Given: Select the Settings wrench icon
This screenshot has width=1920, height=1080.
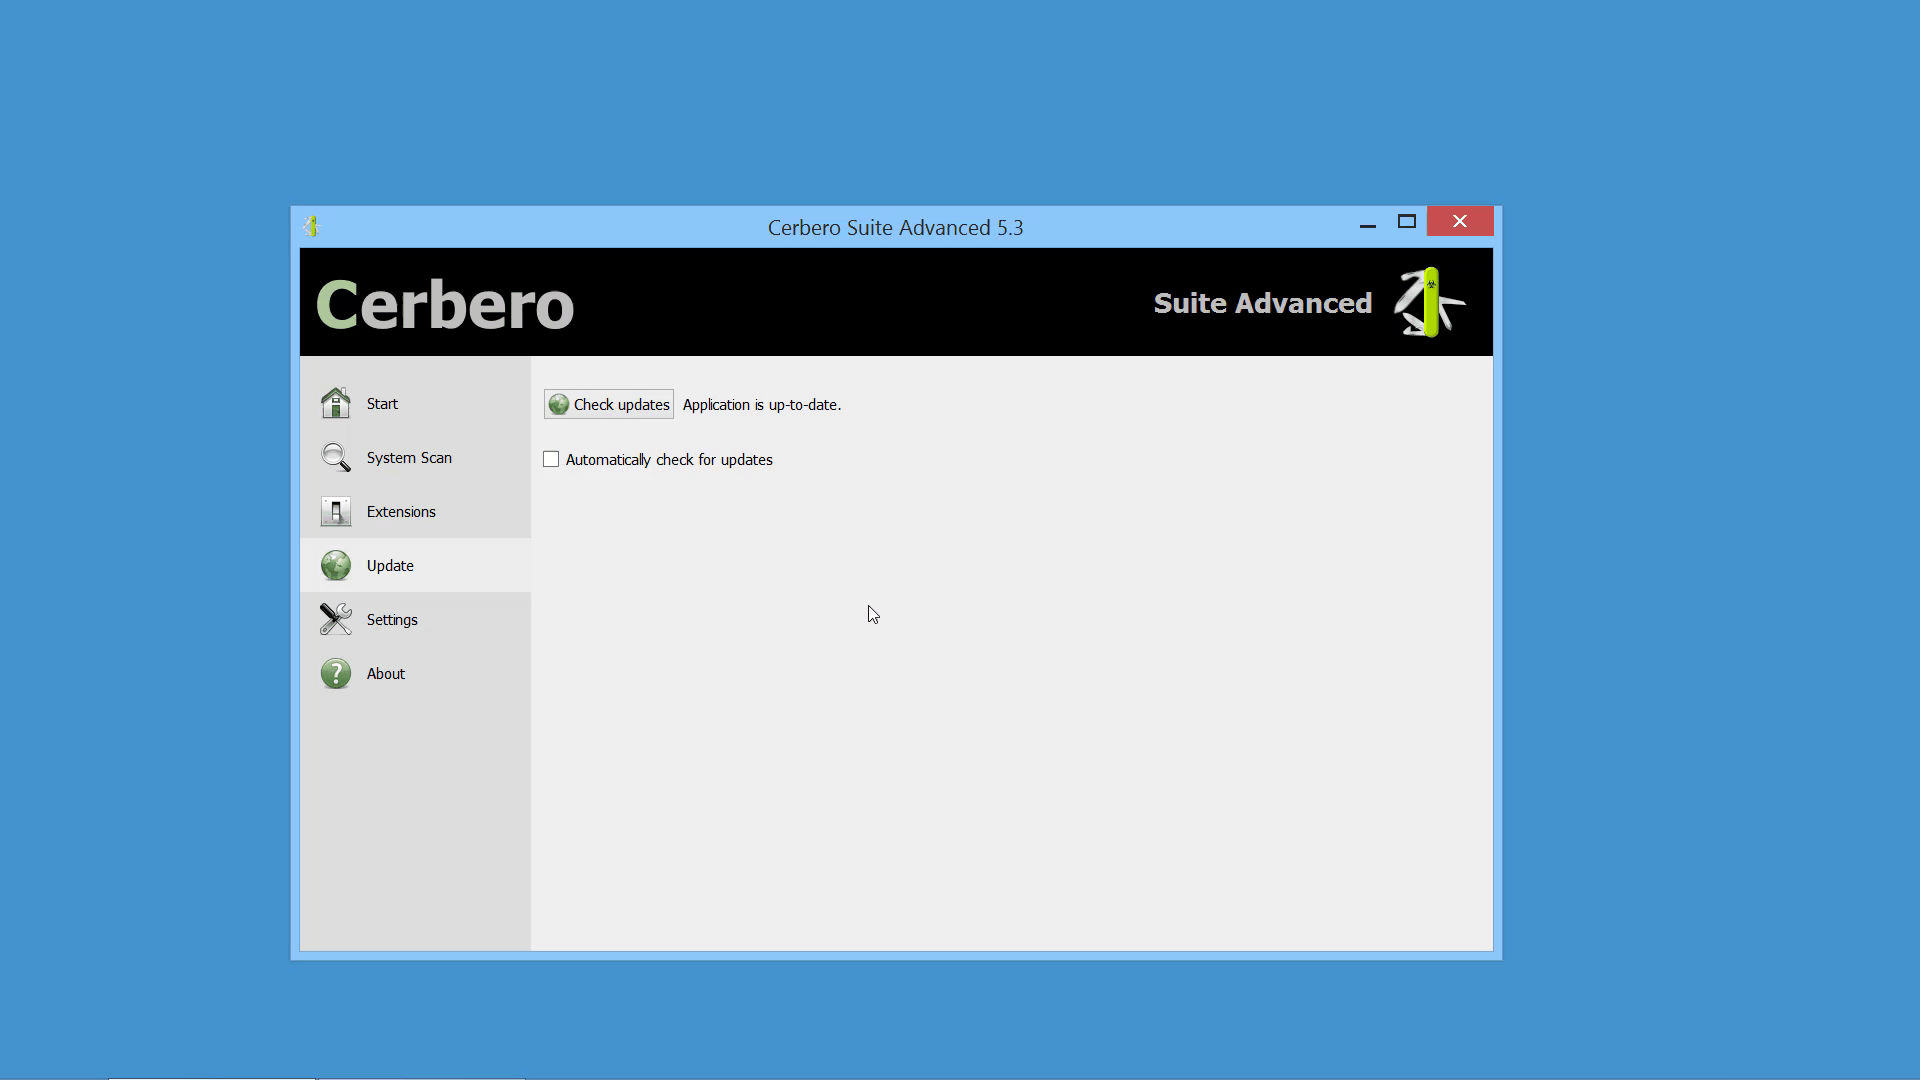Looking at the screenshot, I should [x=335, y=620].
